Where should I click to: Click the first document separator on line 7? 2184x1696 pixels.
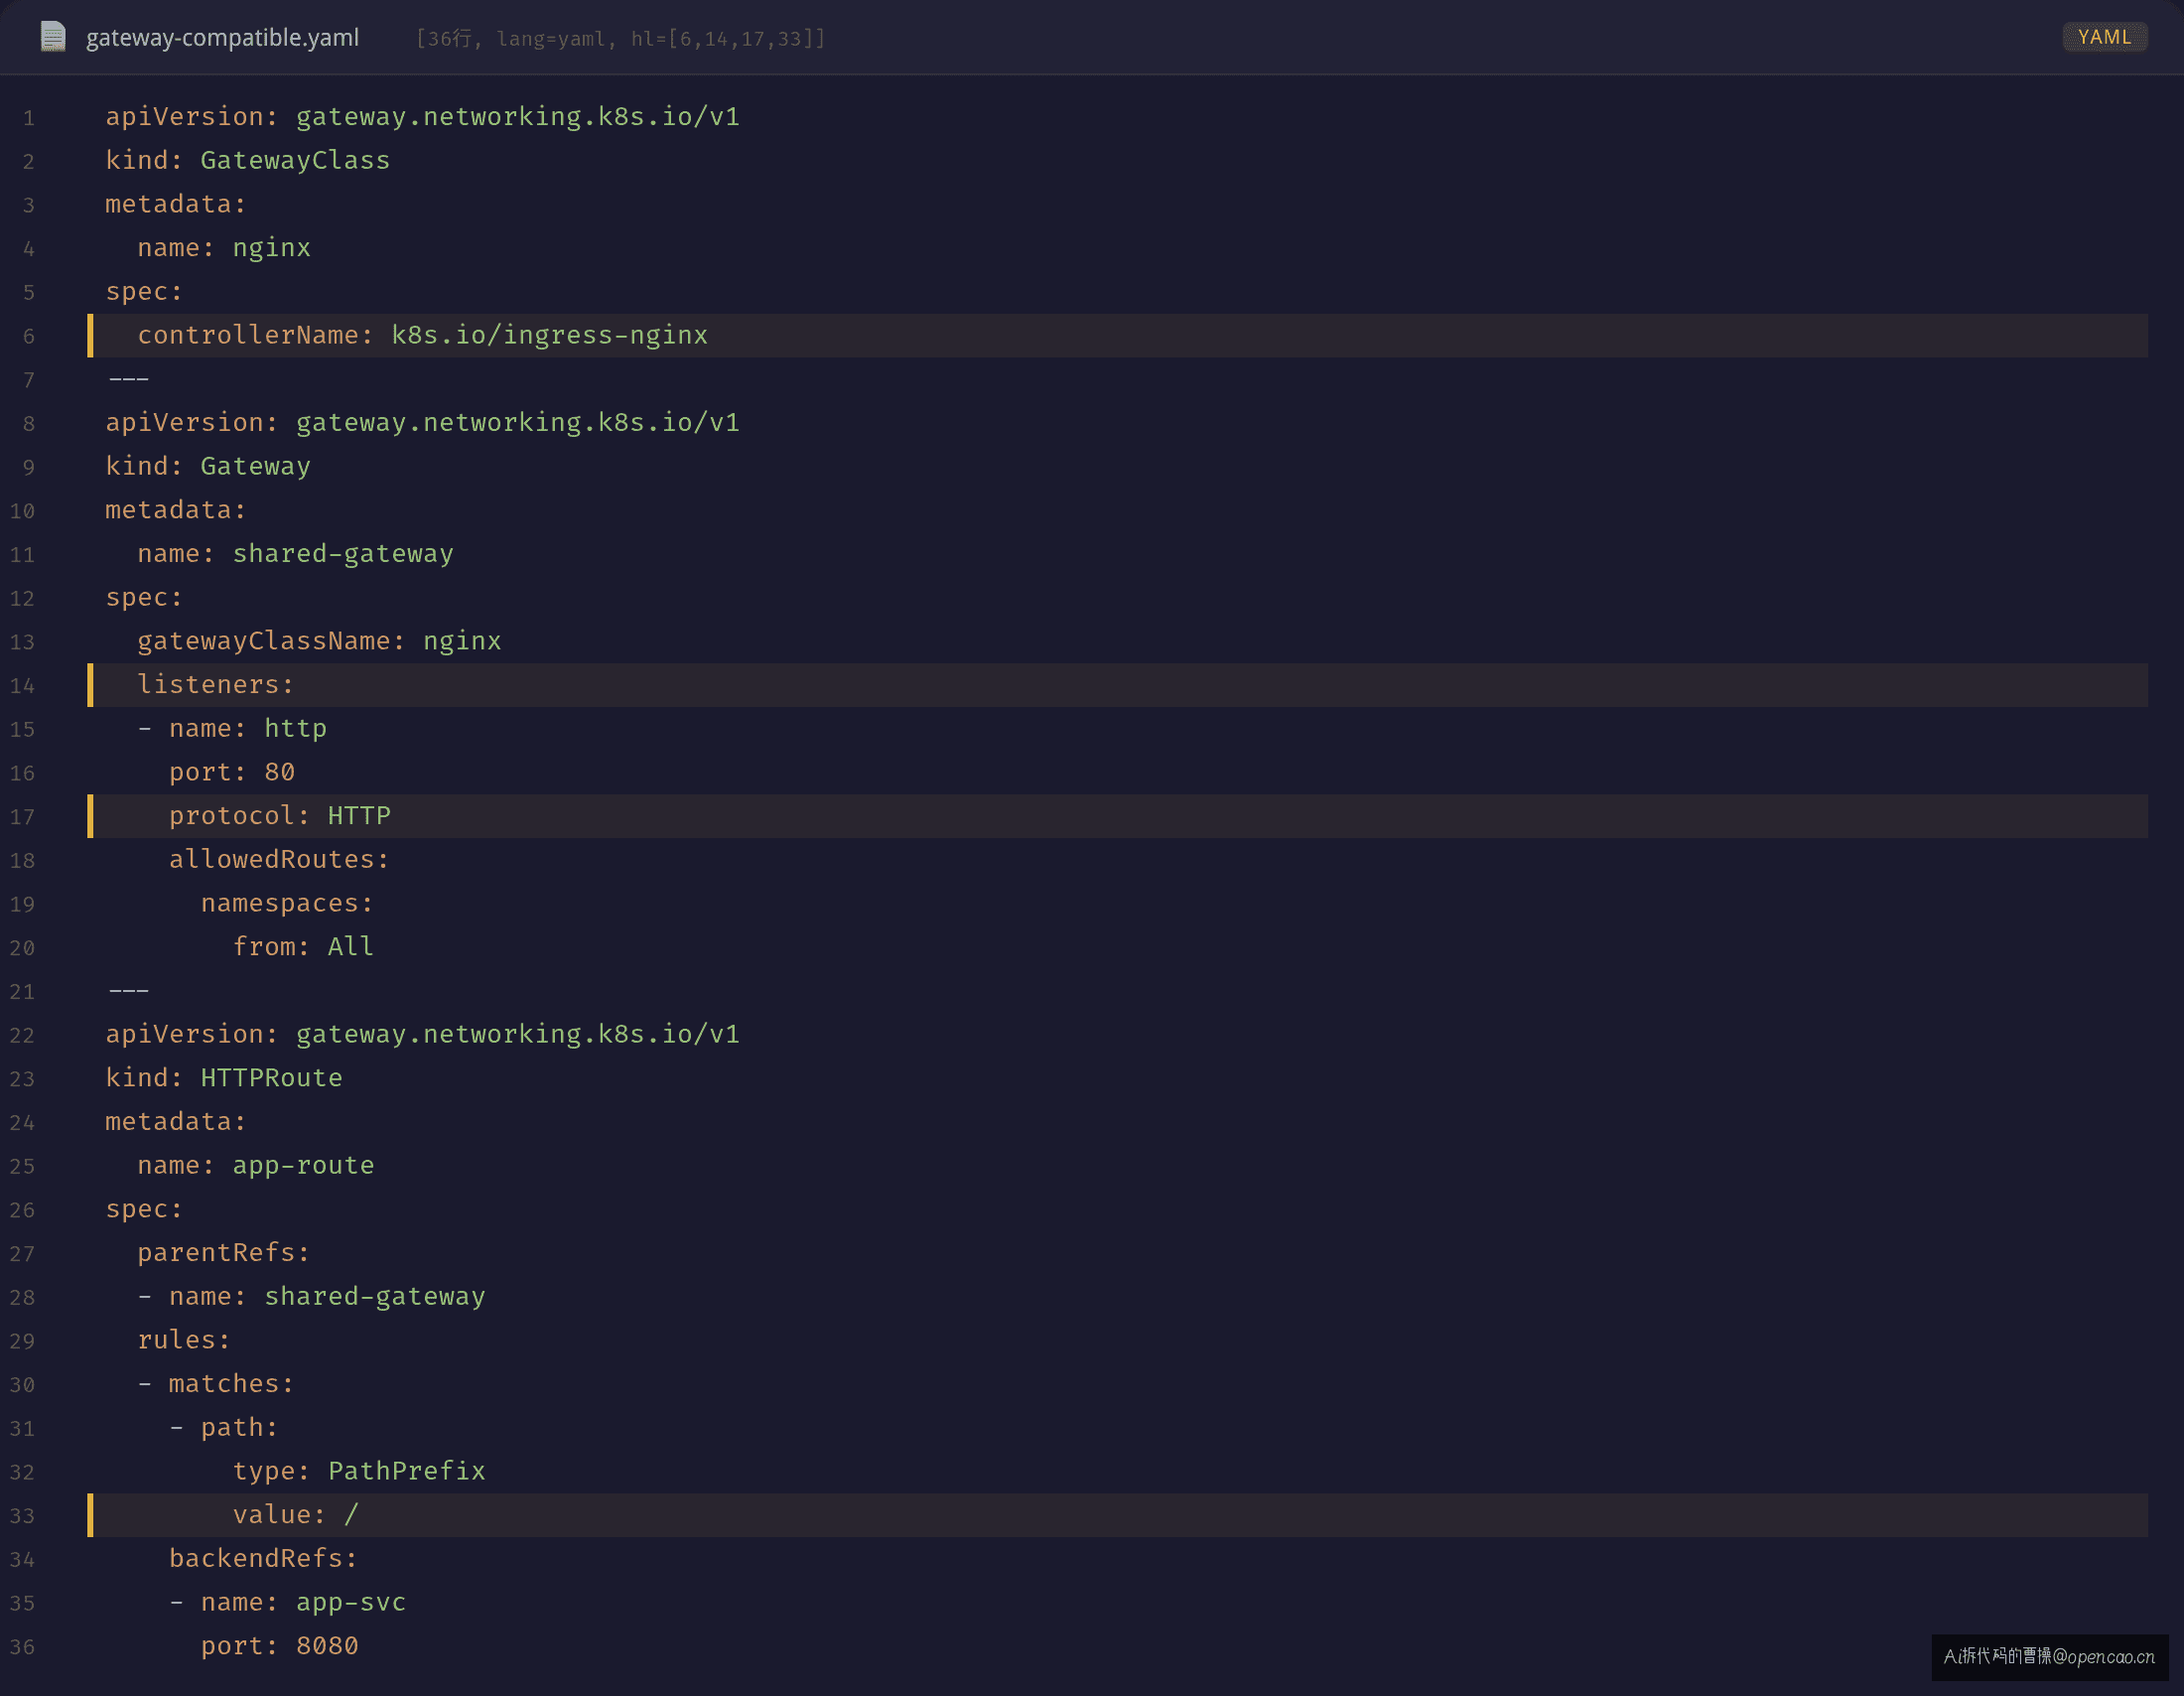128,379
